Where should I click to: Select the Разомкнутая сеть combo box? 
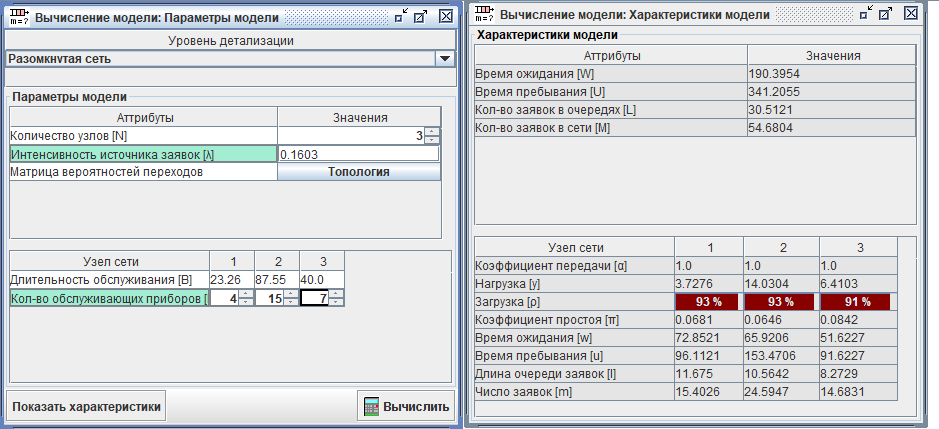coord(231,59)
